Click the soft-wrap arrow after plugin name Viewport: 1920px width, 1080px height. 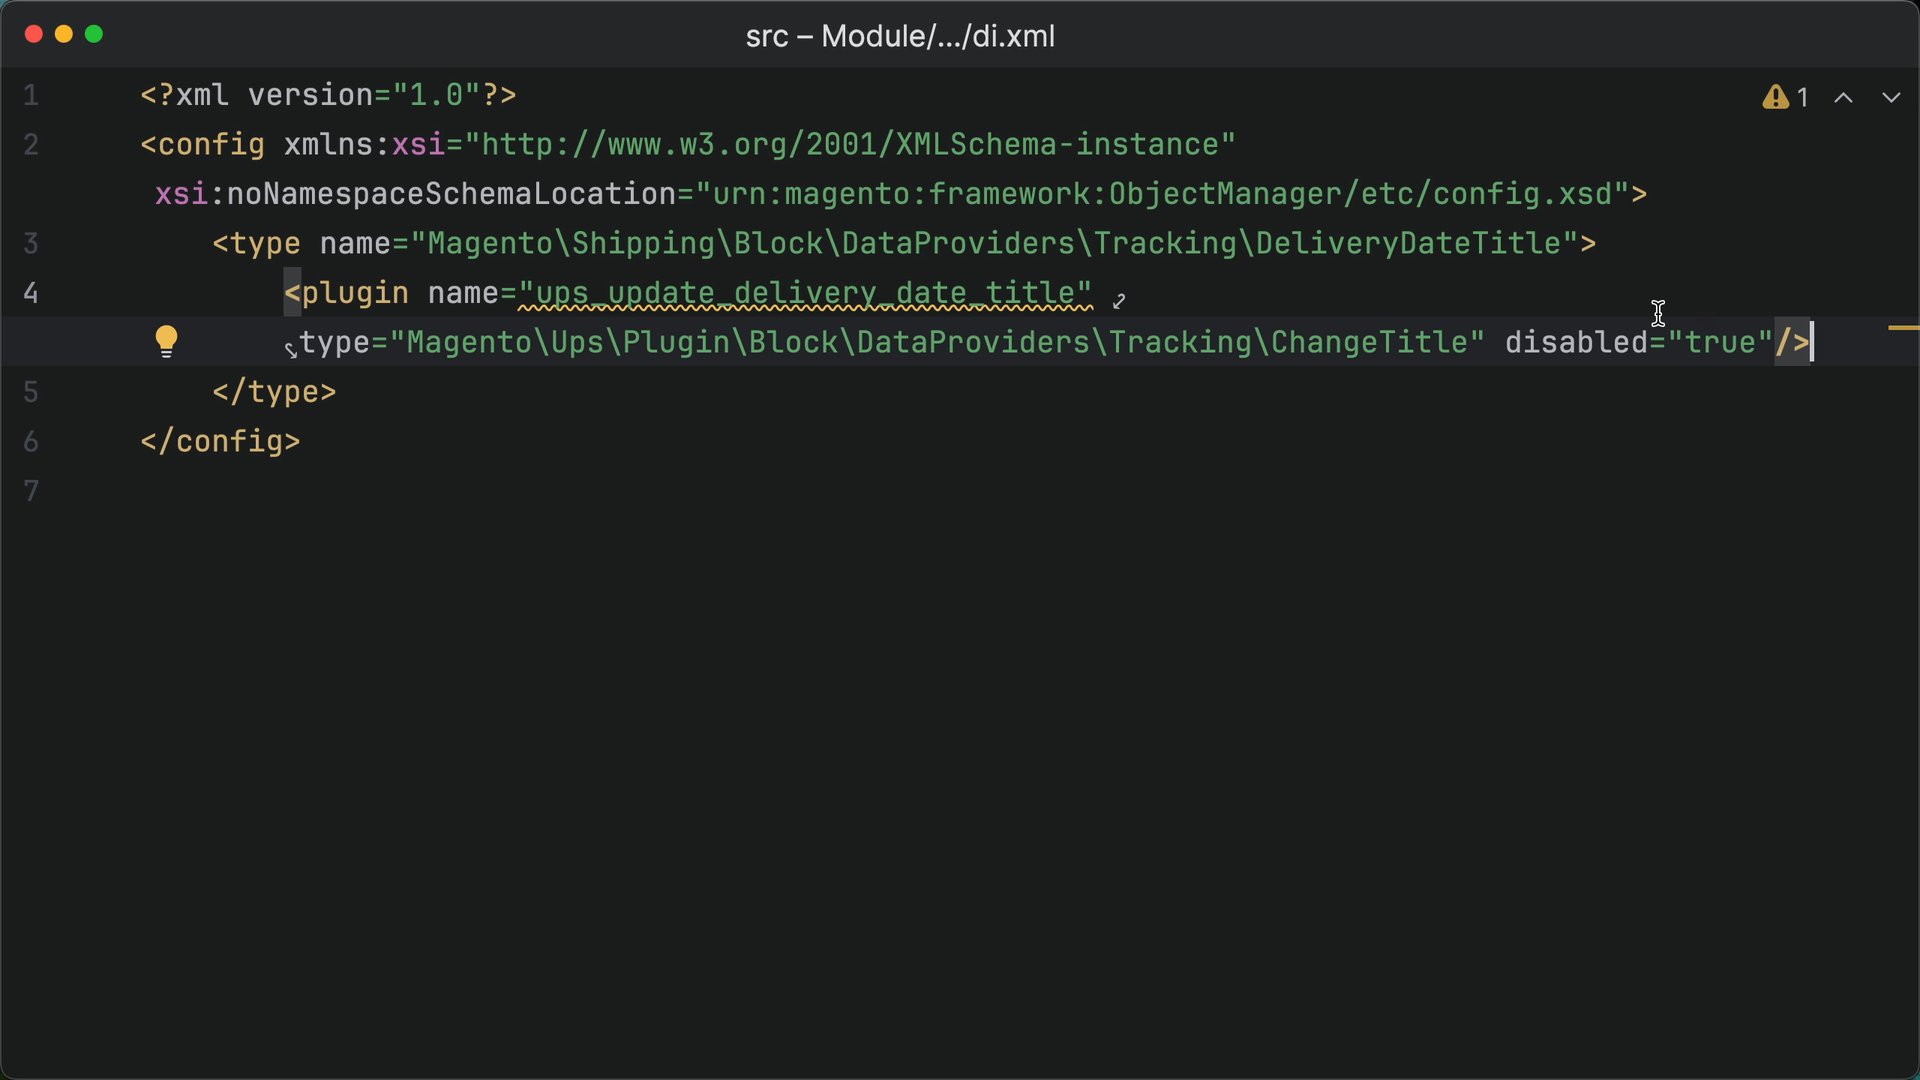[1119, 300]
